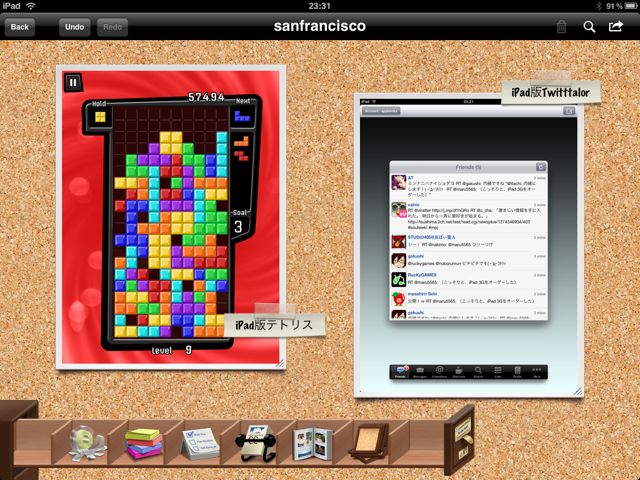Tap the refresh icon in the Friends panel photo
This screenshot has width=640, height=480.
click(540, 167)
